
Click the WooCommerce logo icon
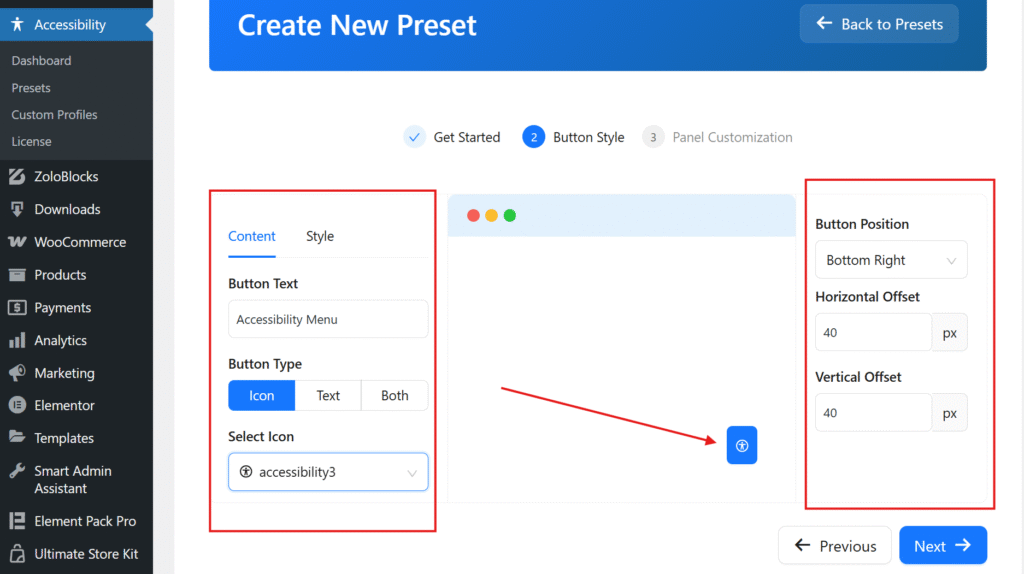pyautogui.click(x=16, y=242)
